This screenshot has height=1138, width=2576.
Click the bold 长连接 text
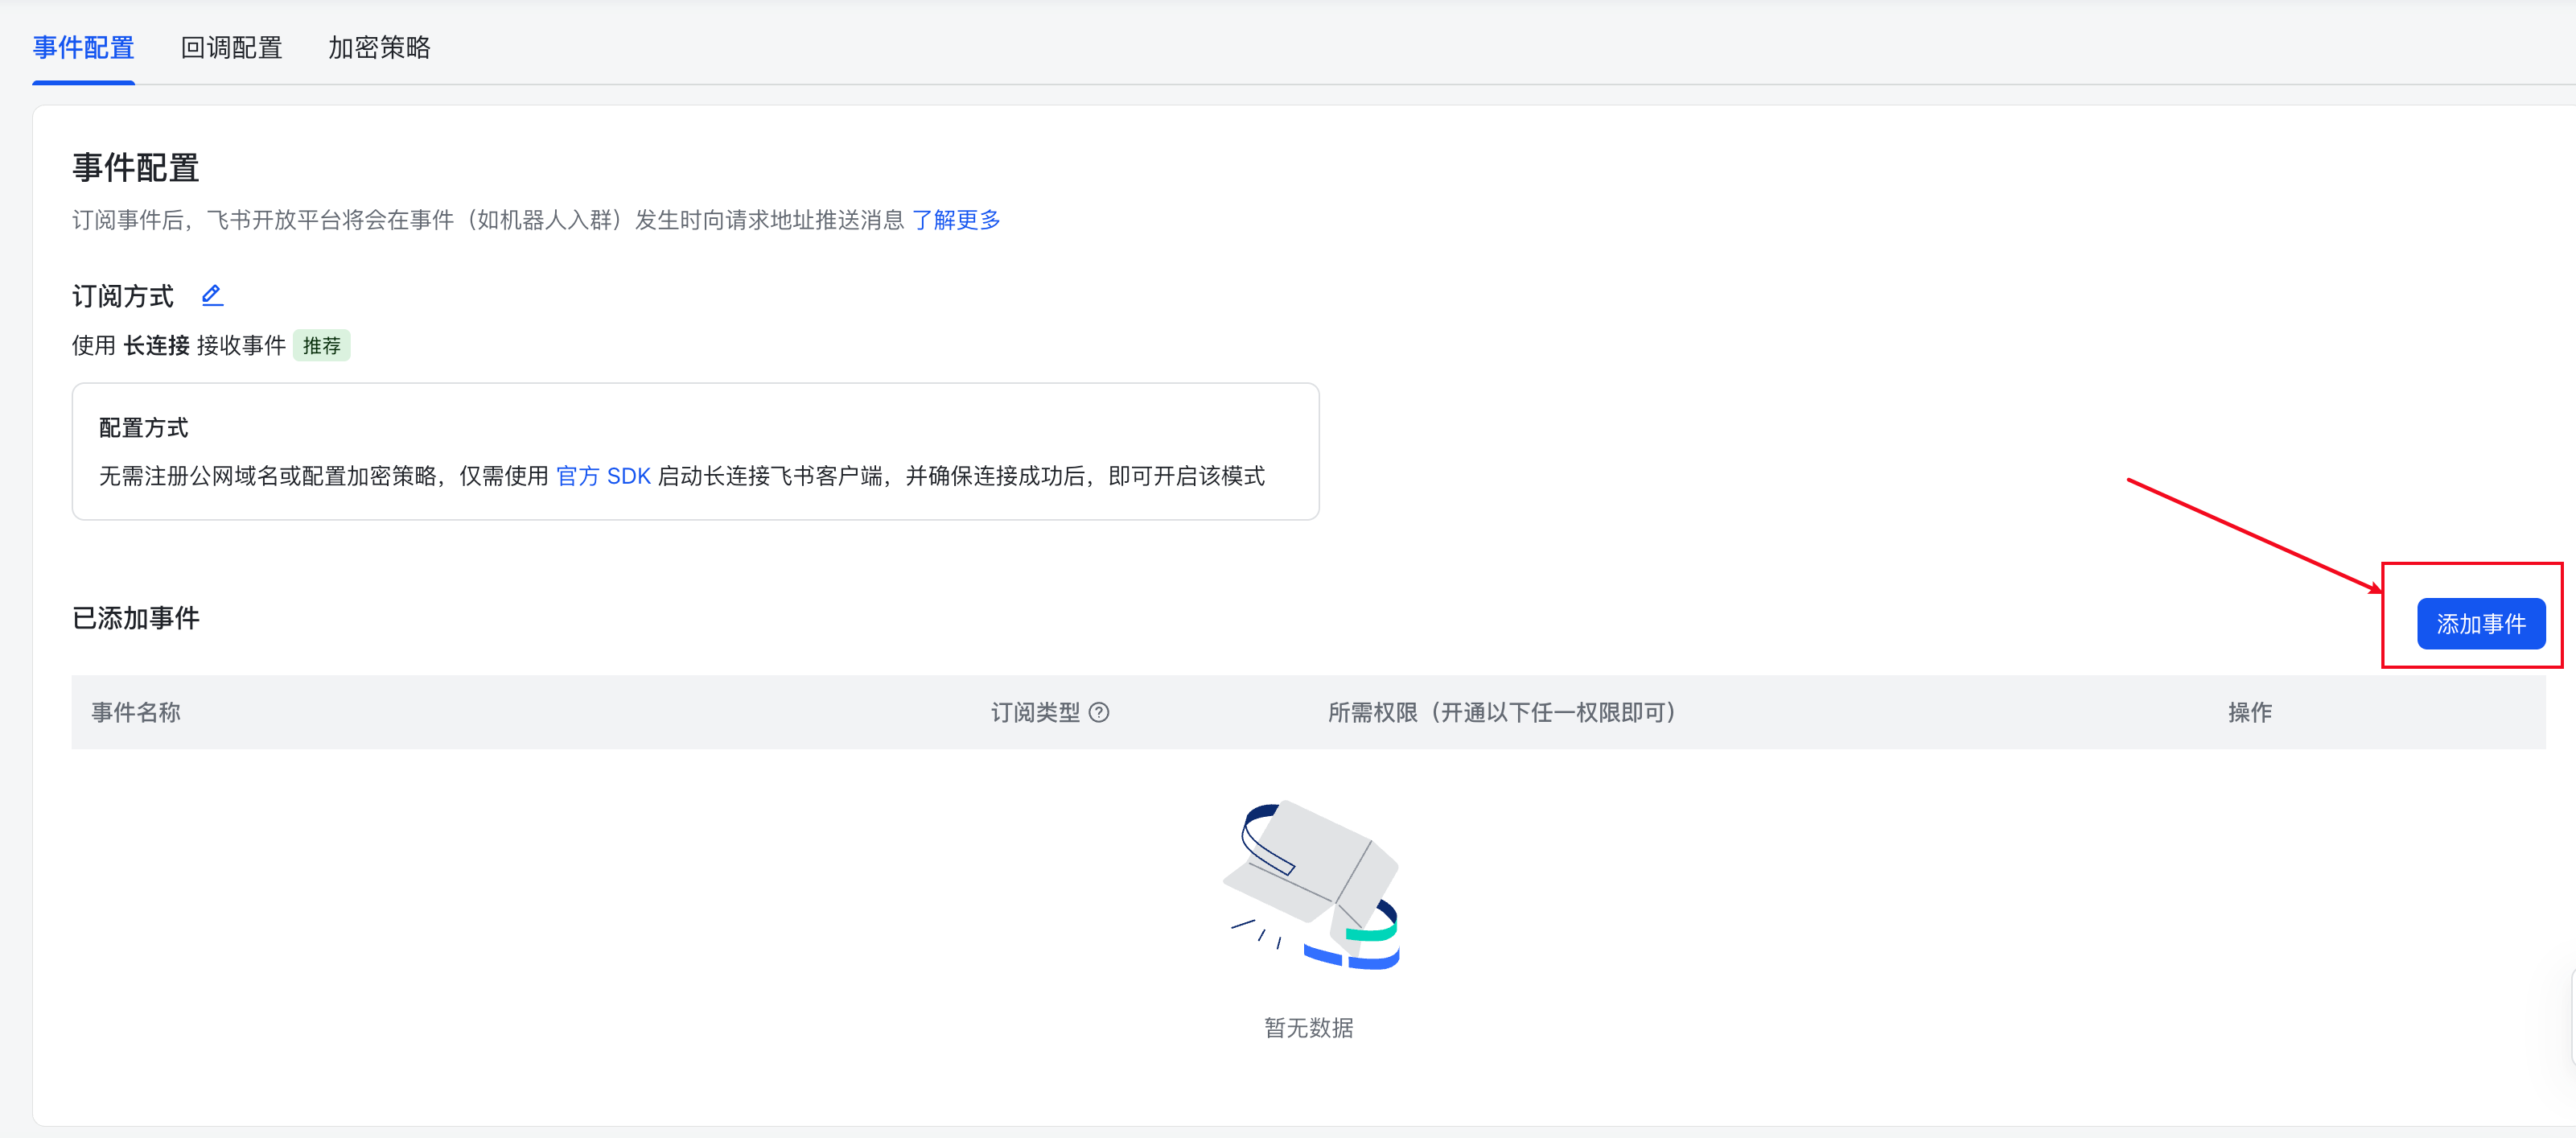pos(156,346)
